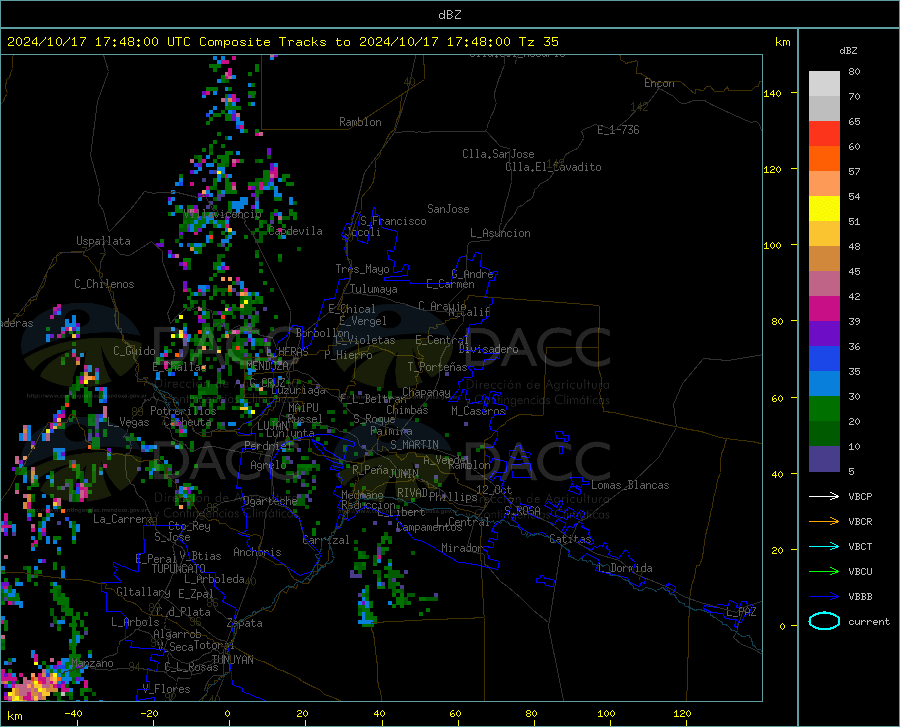900x727 pixels.
Task: Click the Mirador label
Action: click(462, 548)
